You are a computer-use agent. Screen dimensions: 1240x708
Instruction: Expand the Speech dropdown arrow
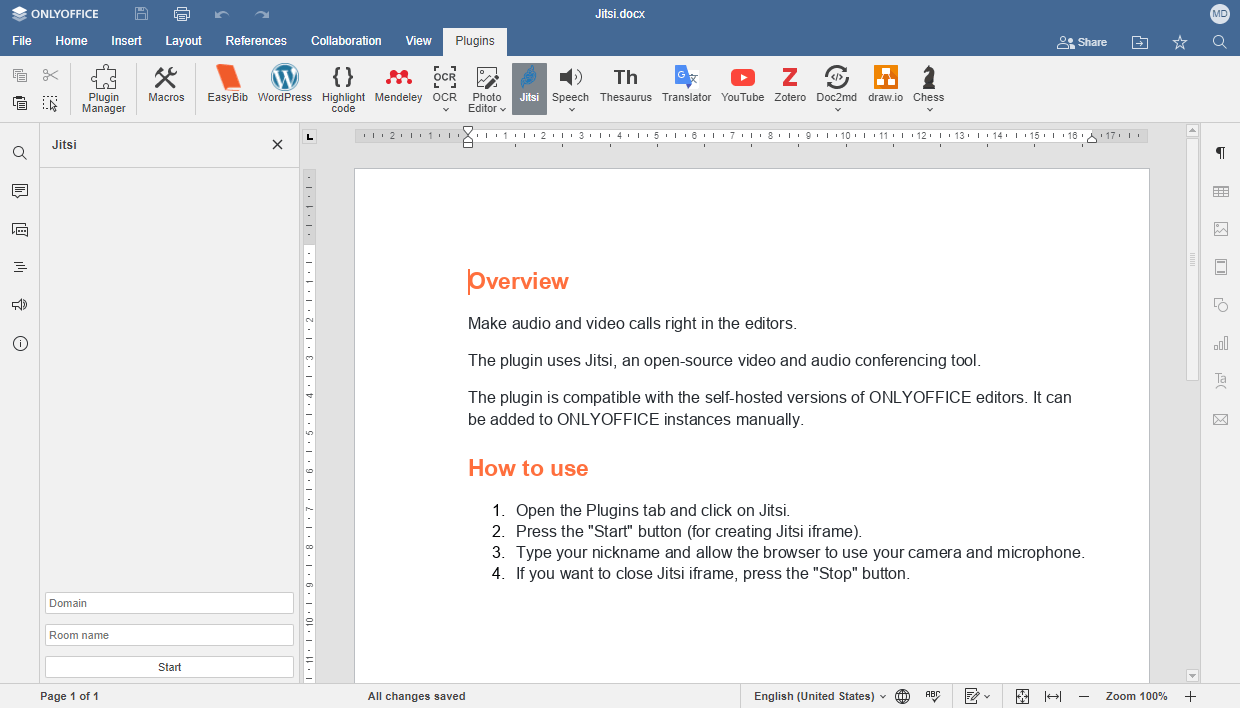coord(570,110)
